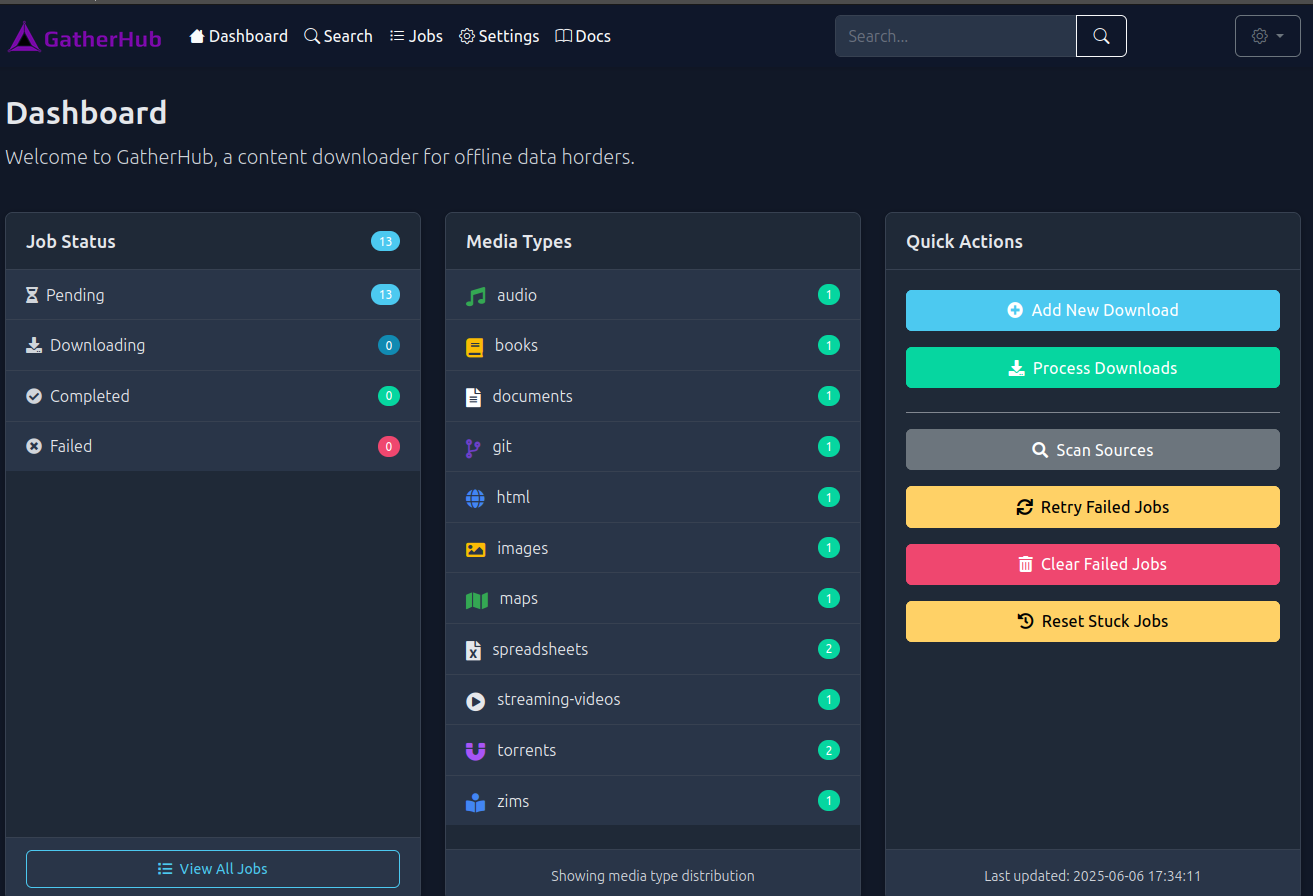The image size is (1313, 896).
Task: Click the Add New Download button
Action: point(1092,310)
